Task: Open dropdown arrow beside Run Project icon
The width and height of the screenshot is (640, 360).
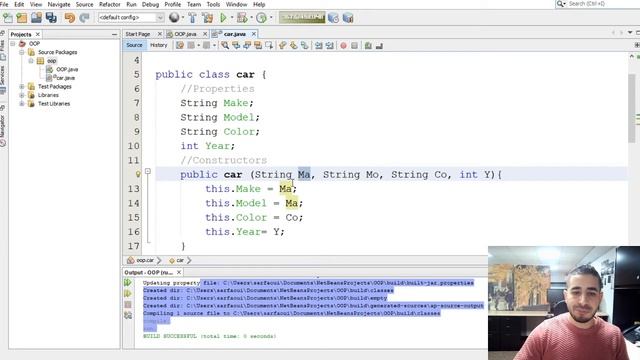Action: [x=231, y=18]
